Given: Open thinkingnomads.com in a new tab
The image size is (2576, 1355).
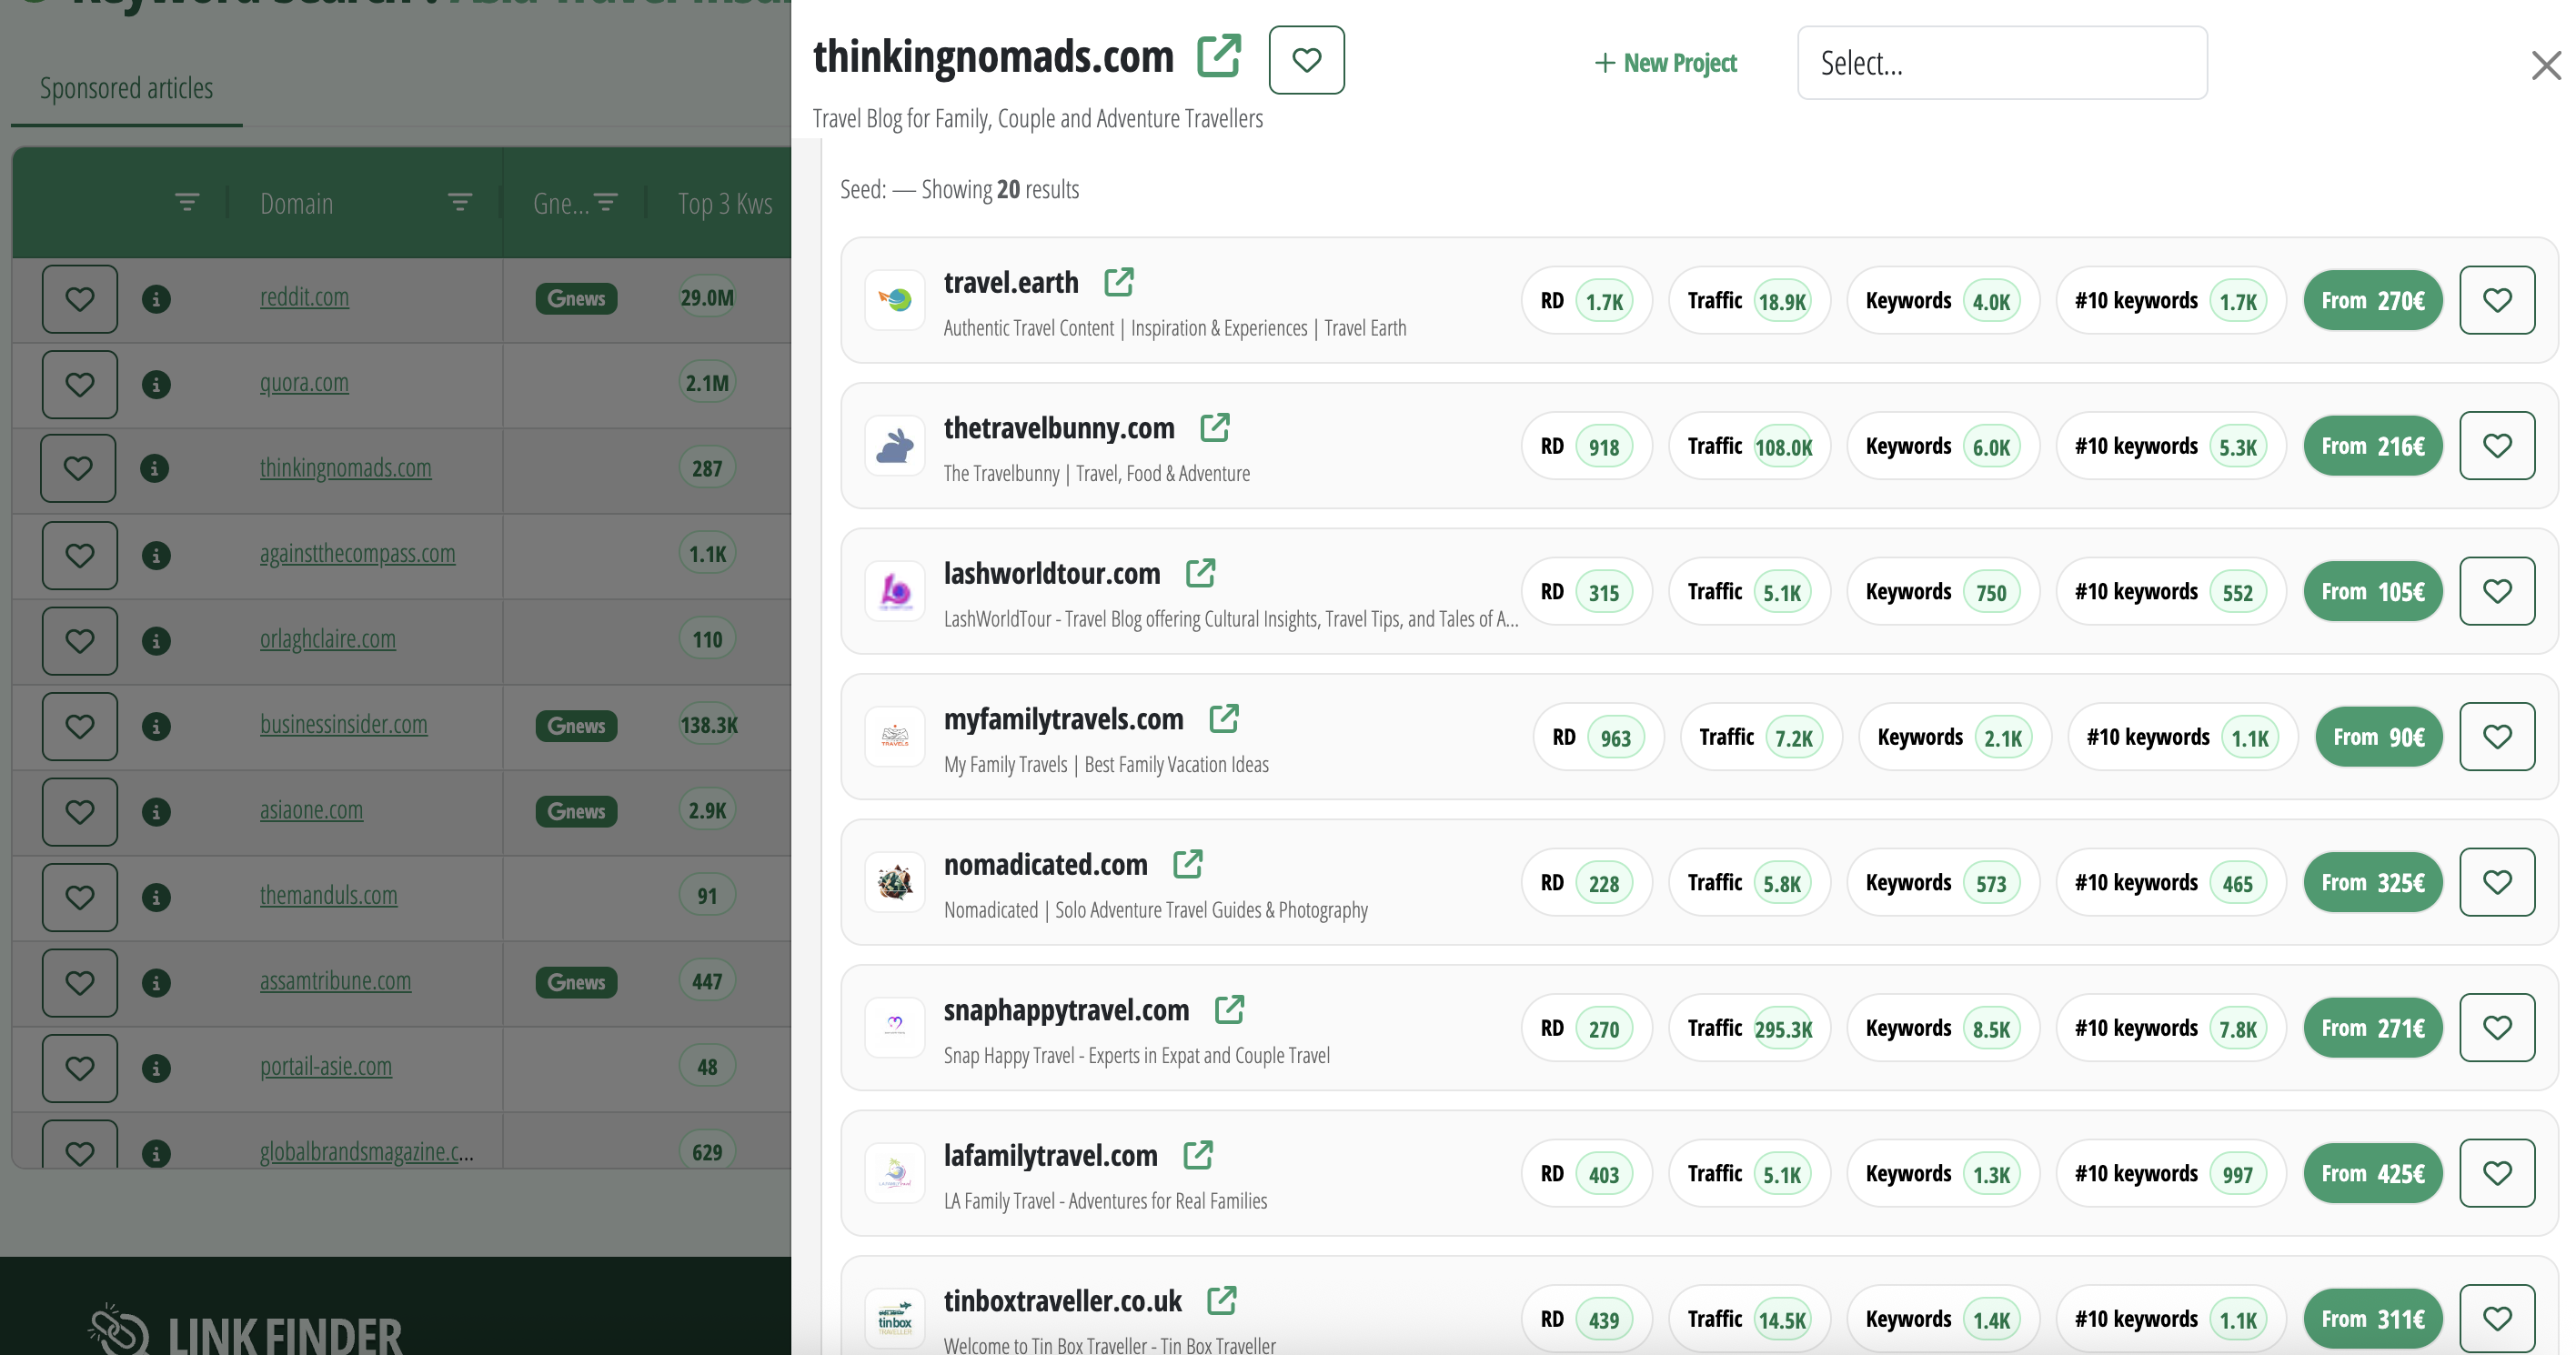Looking at the screenshot, I should click(1219, 56).
